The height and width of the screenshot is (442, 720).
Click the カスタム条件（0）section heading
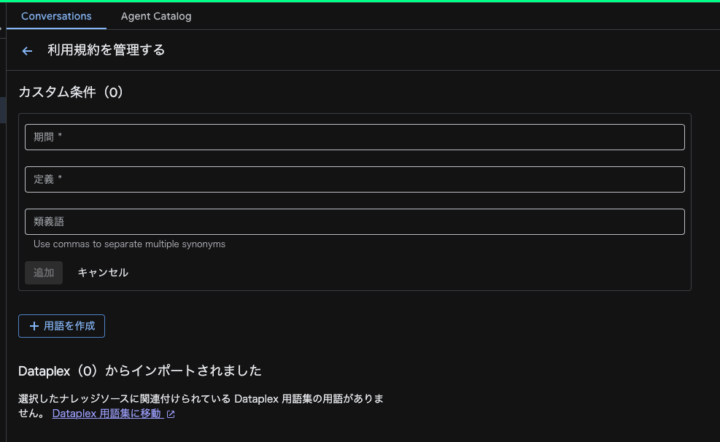tap(70, 92)
